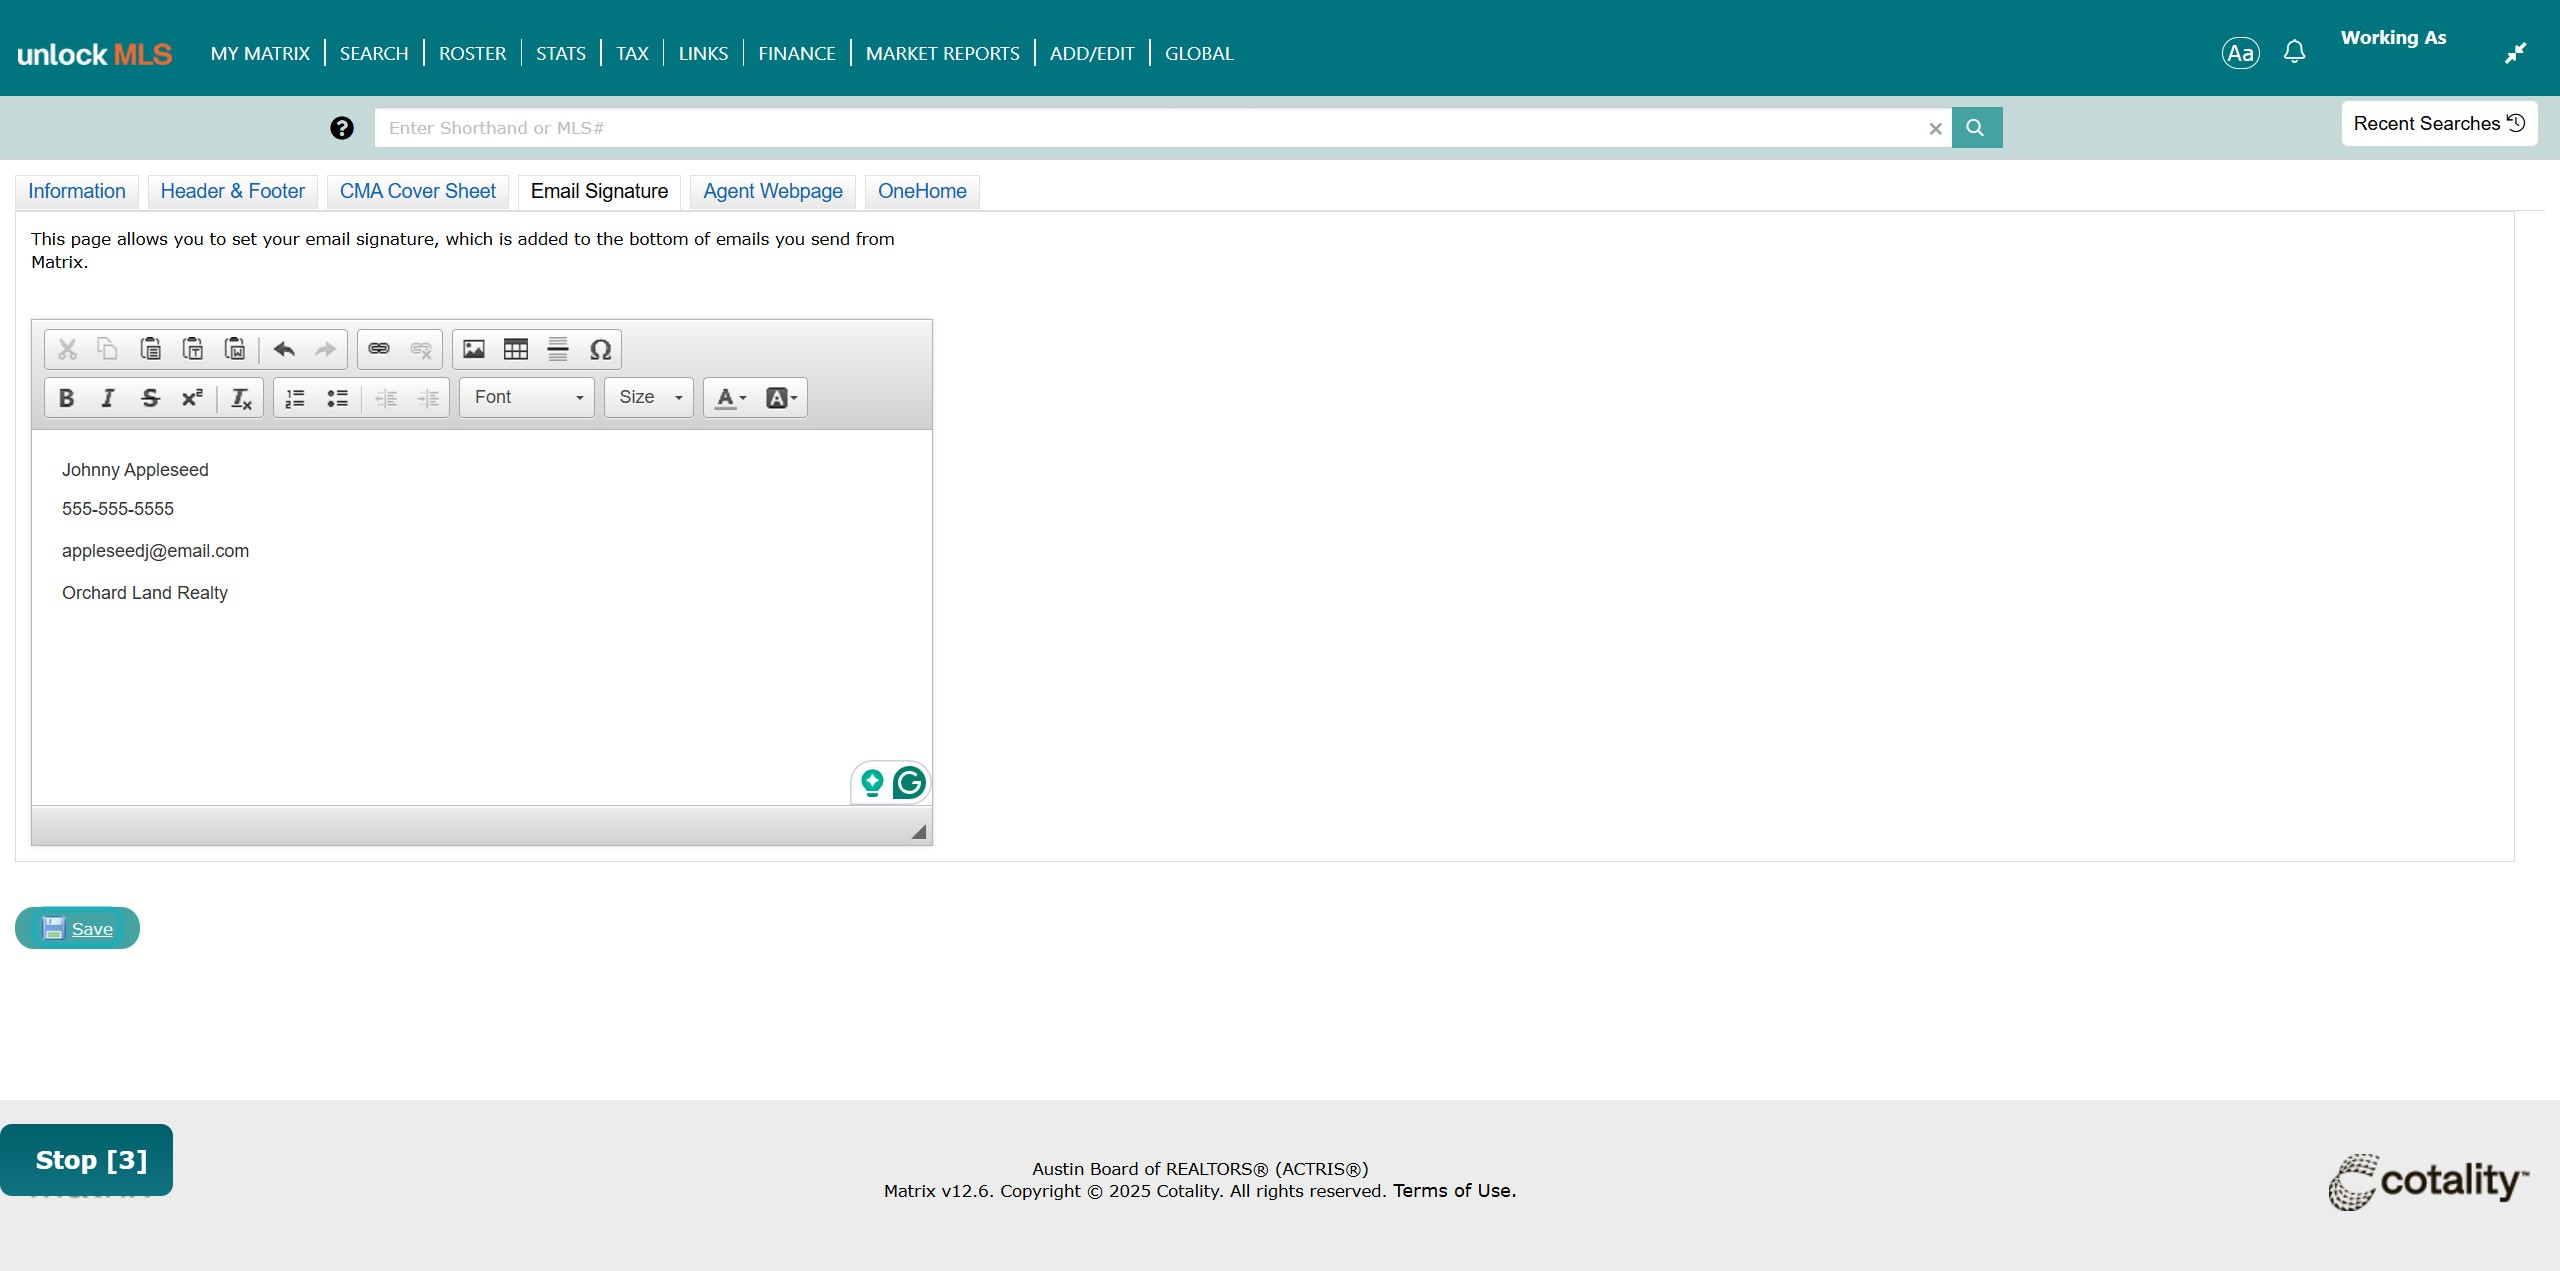Click the Cut icon in editor toolbar
This screenshot has width=2560, height=1271.
67,349
